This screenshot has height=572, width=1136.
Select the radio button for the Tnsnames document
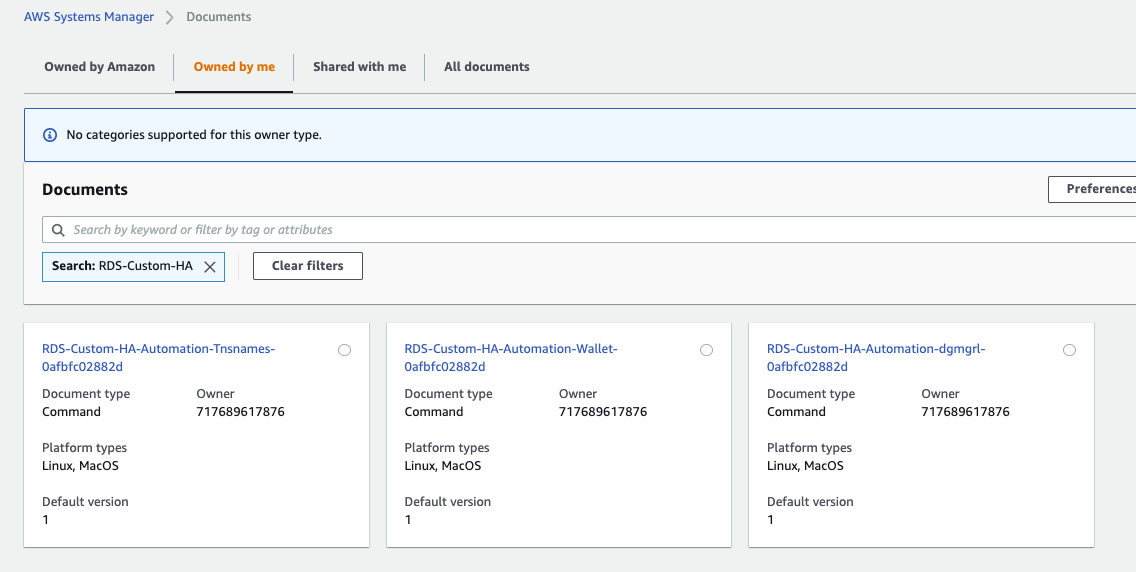[344, 350]
